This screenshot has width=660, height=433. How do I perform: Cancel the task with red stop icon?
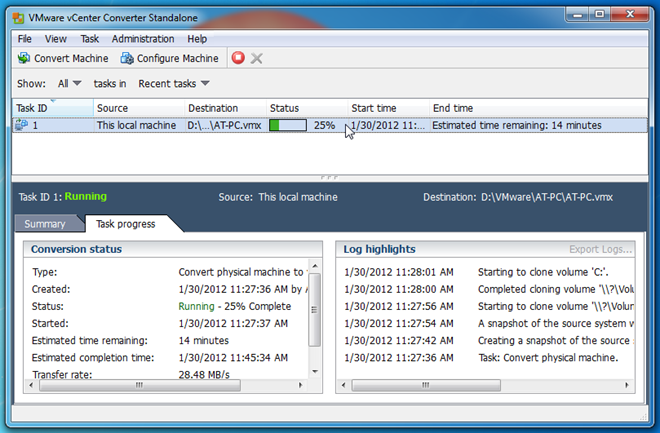pyautogui.click(x=238, y=58)
